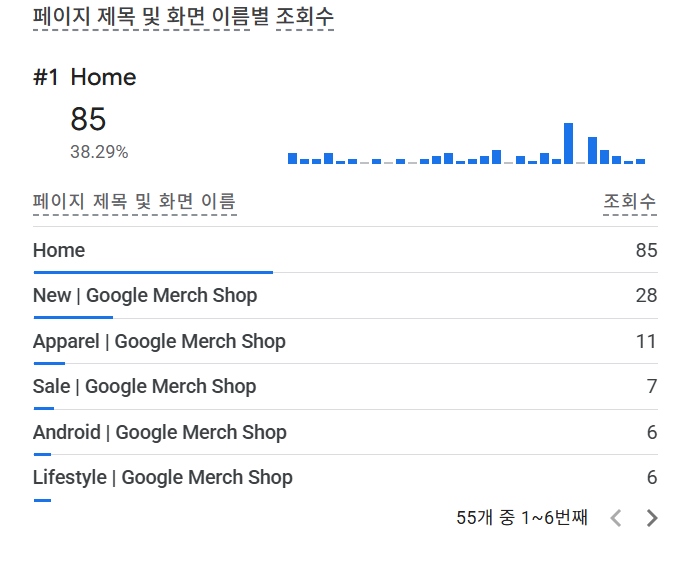This screenshot has width=693, height=561.
Task: Click the 85 total views figure
Action: 88,119
